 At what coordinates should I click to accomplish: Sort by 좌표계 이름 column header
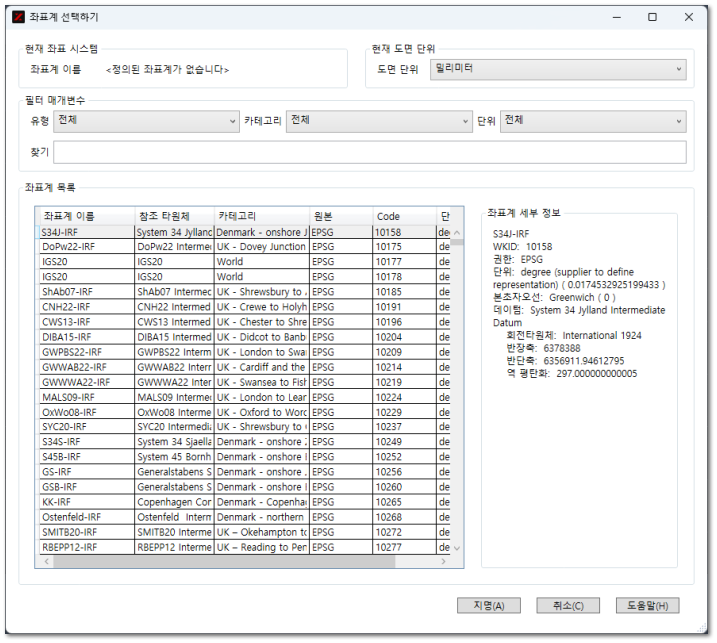pos(86,216)
